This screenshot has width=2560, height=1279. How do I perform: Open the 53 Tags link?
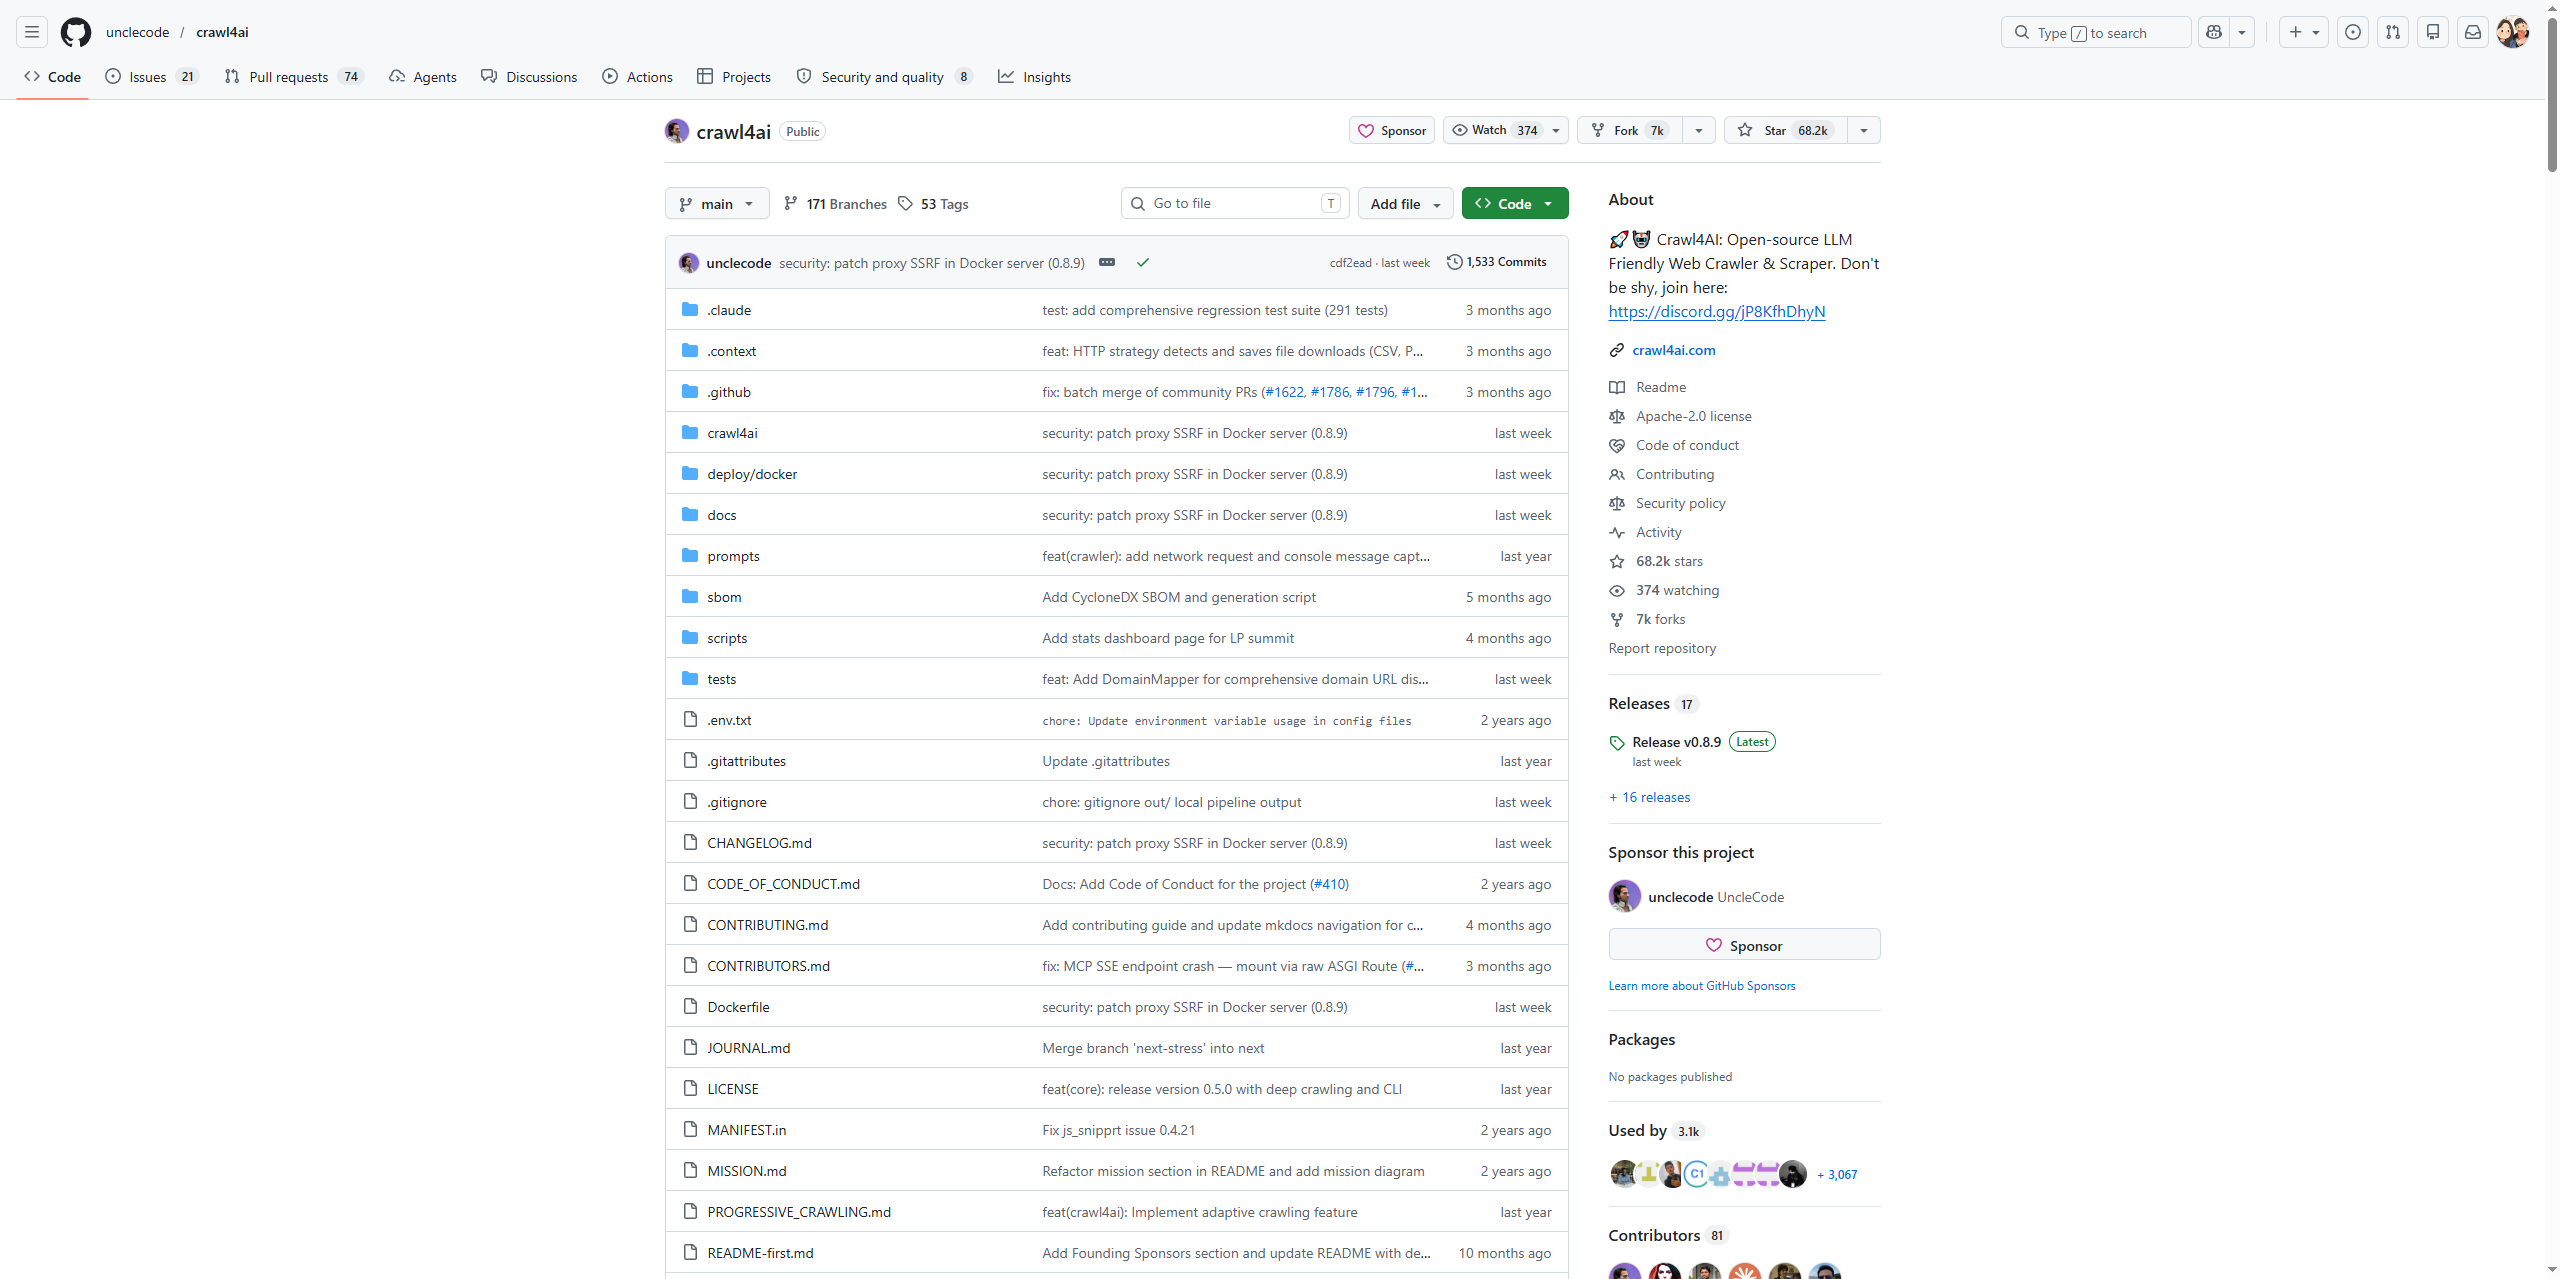pyautogui.click(x=933, y=204)
